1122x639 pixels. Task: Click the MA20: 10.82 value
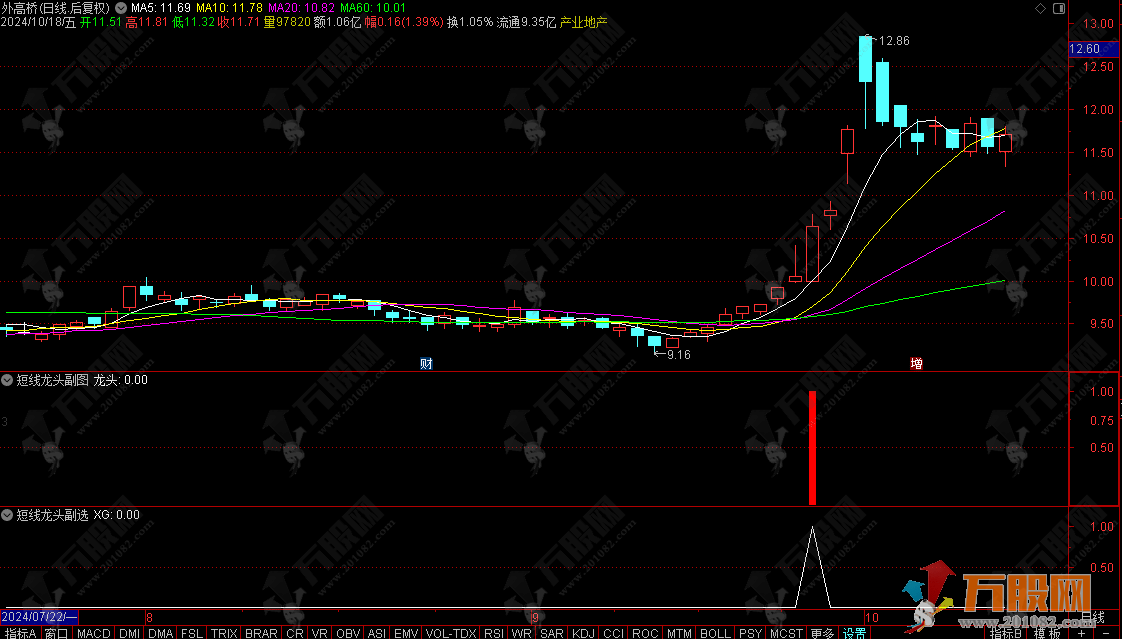coord(301,8)
